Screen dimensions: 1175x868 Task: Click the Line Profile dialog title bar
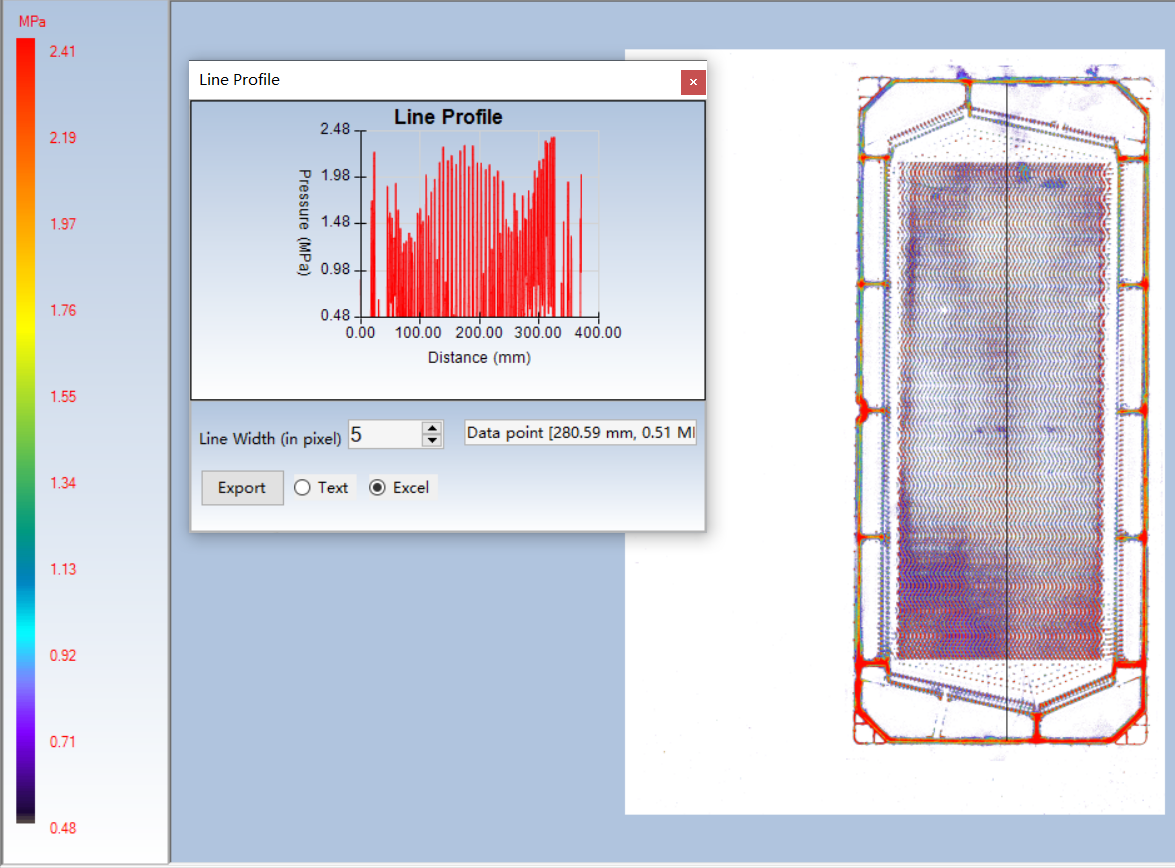click(x=420, y=80)
